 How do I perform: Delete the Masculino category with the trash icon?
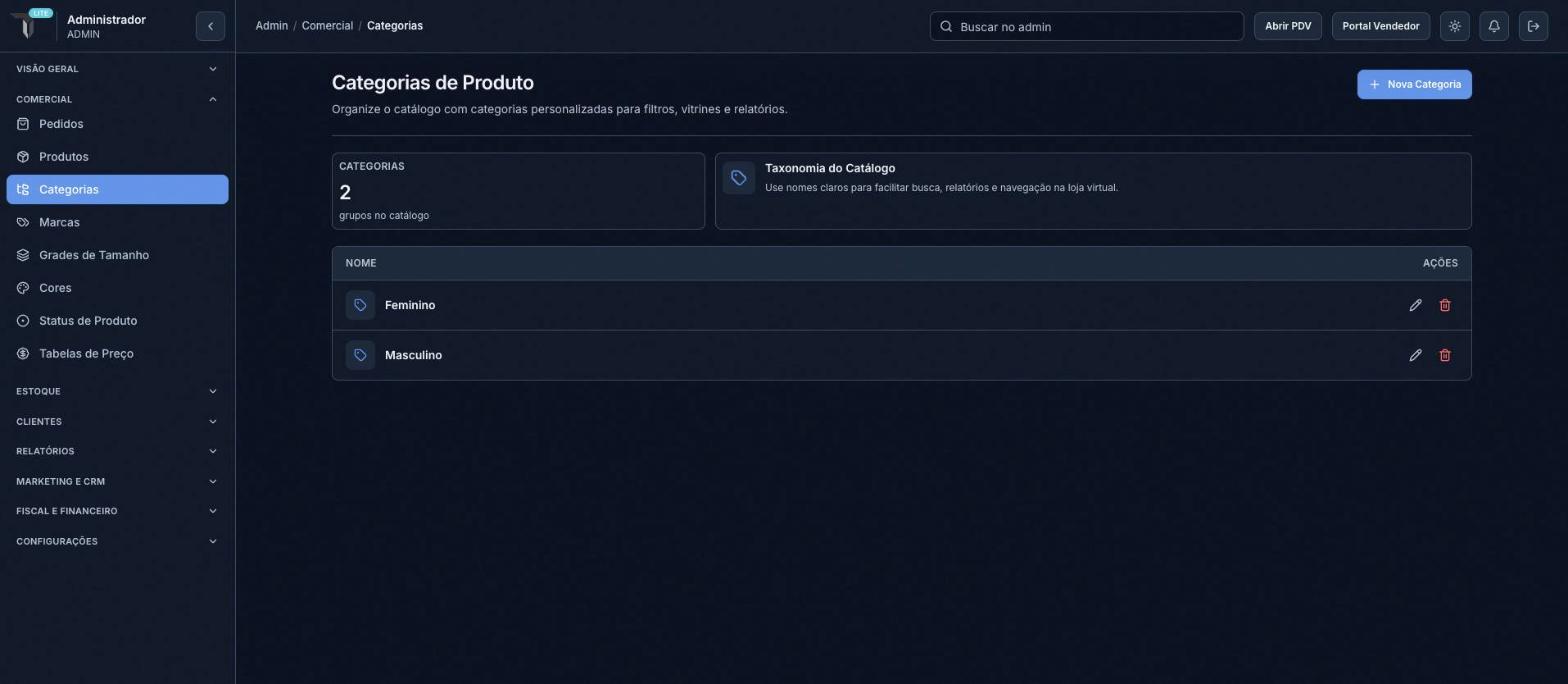1445,355
